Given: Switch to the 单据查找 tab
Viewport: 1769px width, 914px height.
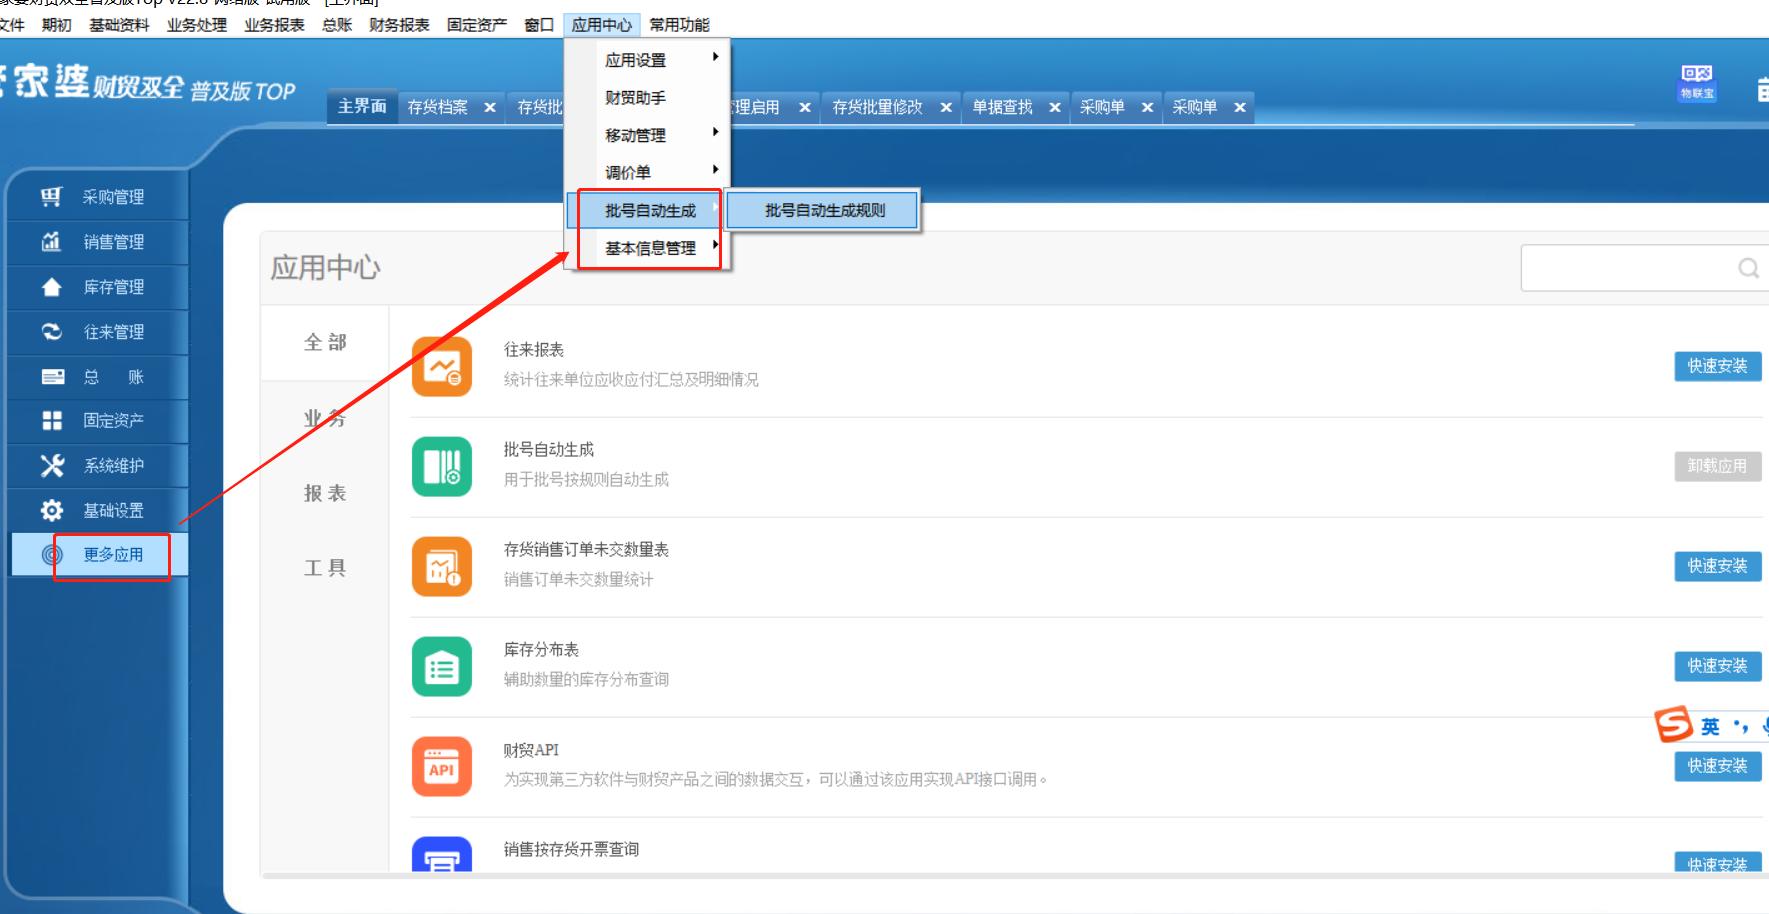Looking at the screenshot, I should (1002, 107).
